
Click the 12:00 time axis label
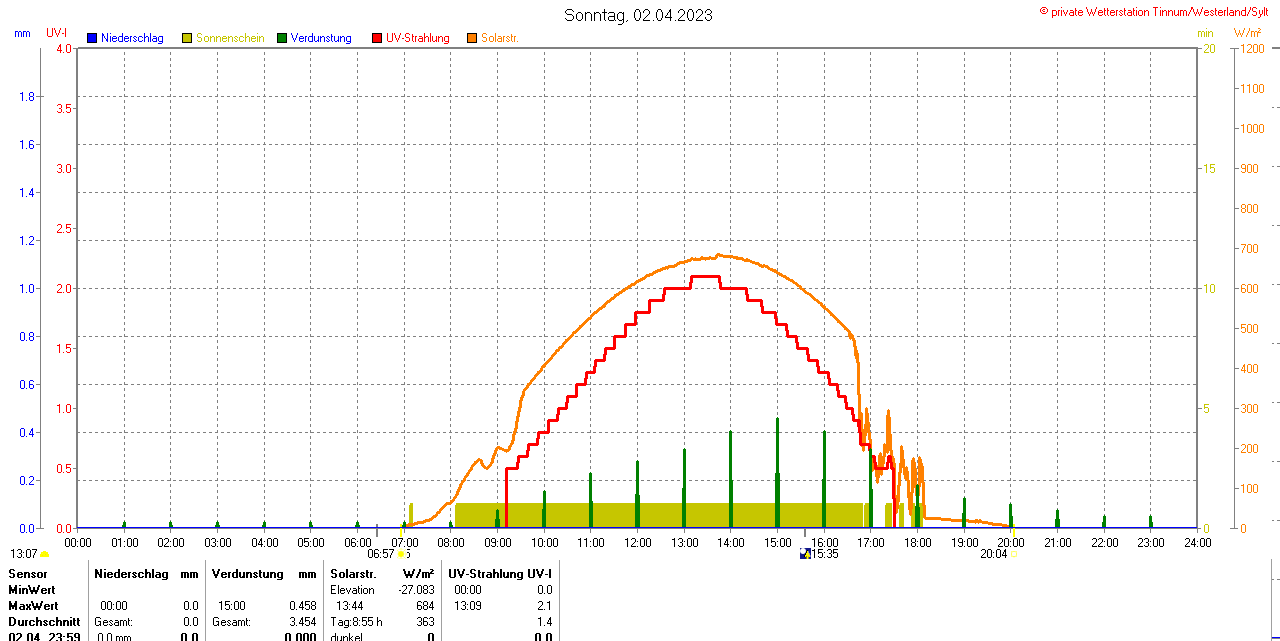pyautogui.click(x=638, y=542)
